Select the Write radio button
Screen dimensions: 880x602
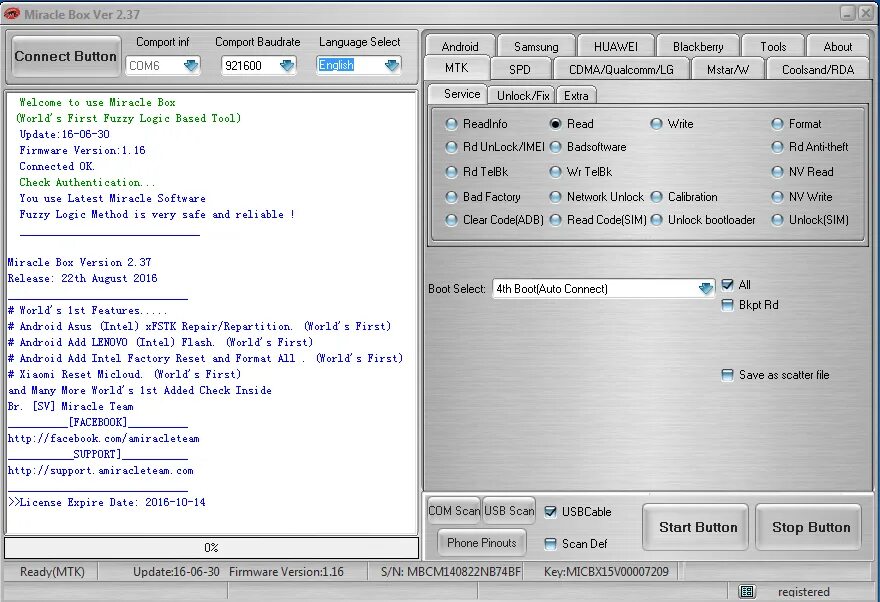point(672,123)
